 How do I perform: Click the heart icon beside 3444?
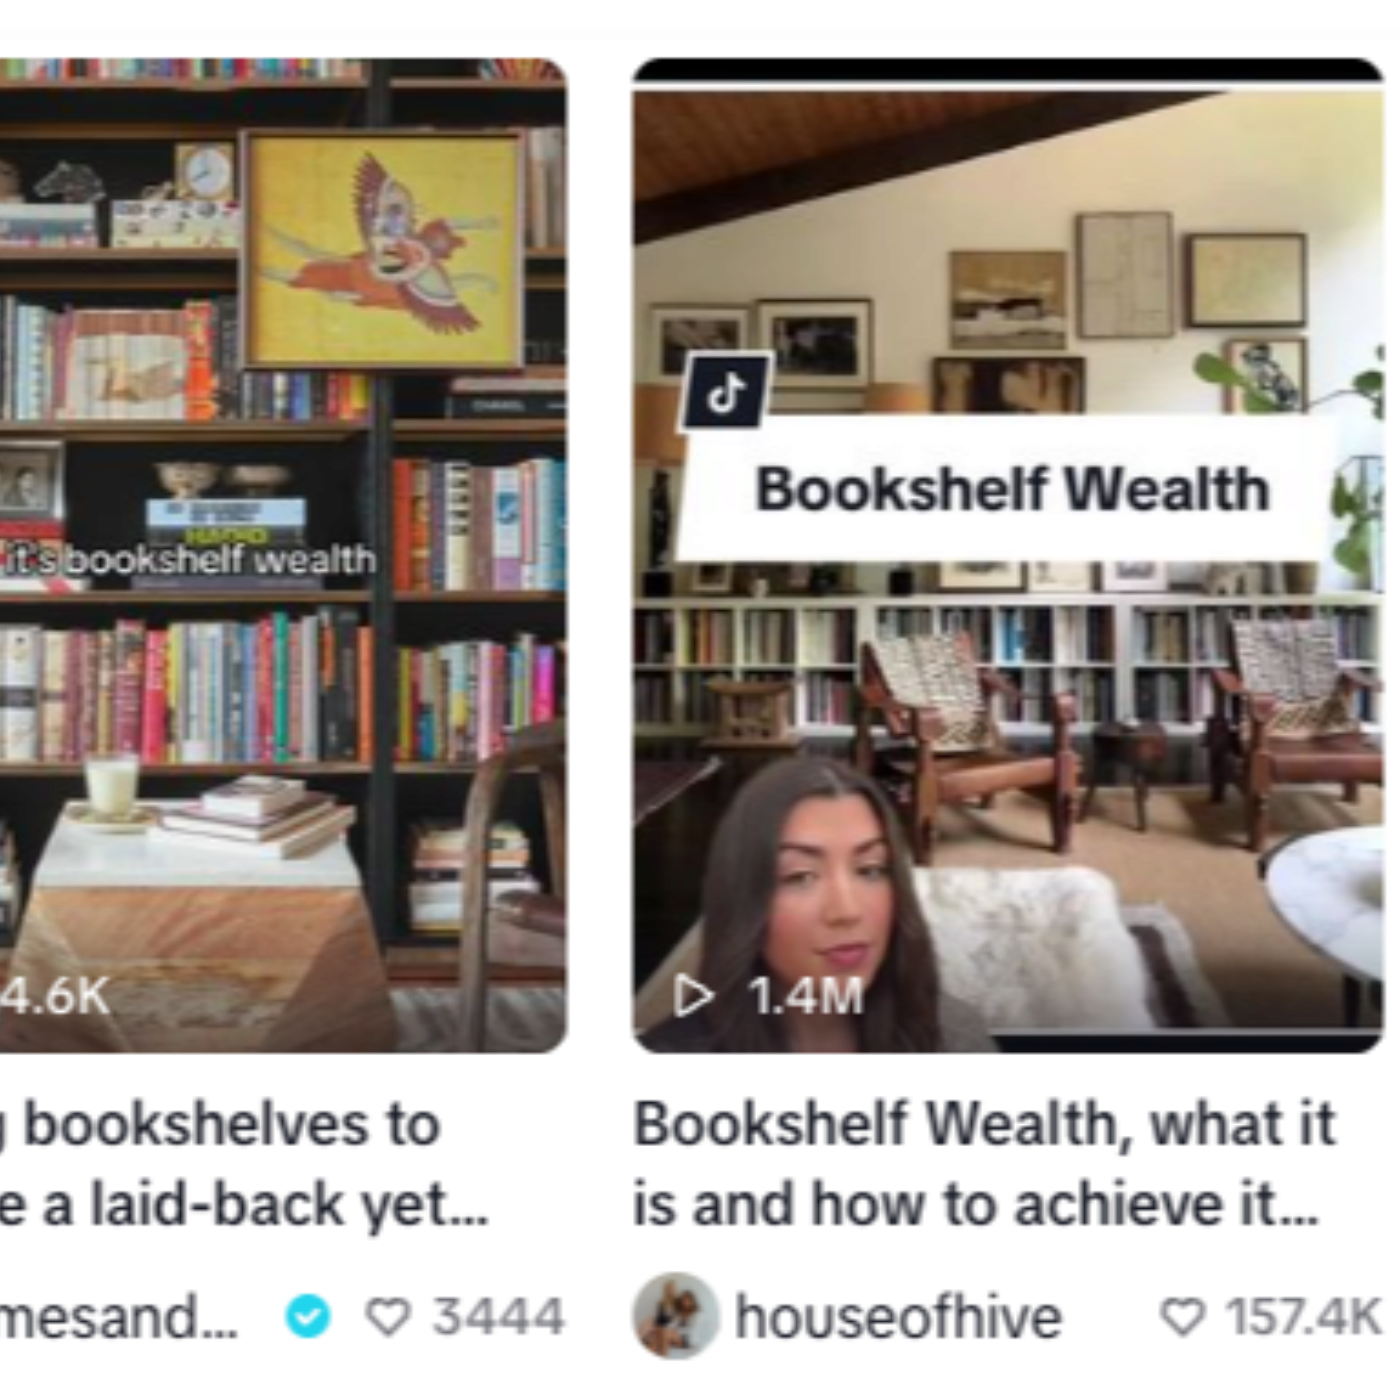coord(388,1317)
